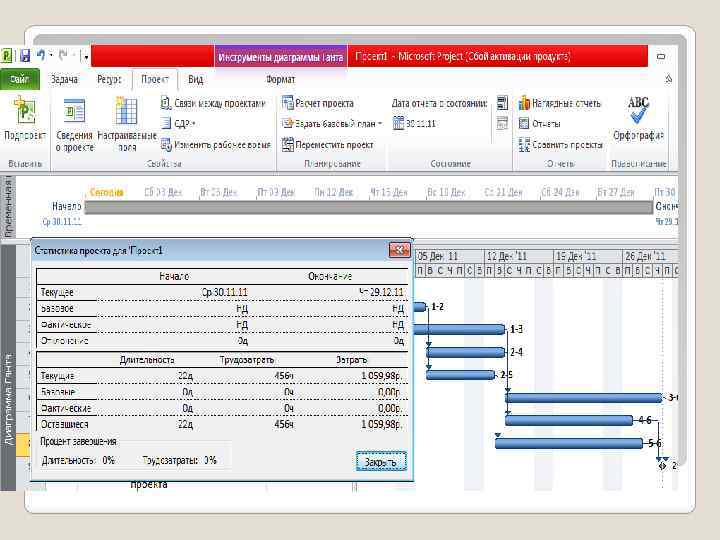Switch to the Вид ribbon tab
This screenshot has width=720, height=540.
[195, 79]
